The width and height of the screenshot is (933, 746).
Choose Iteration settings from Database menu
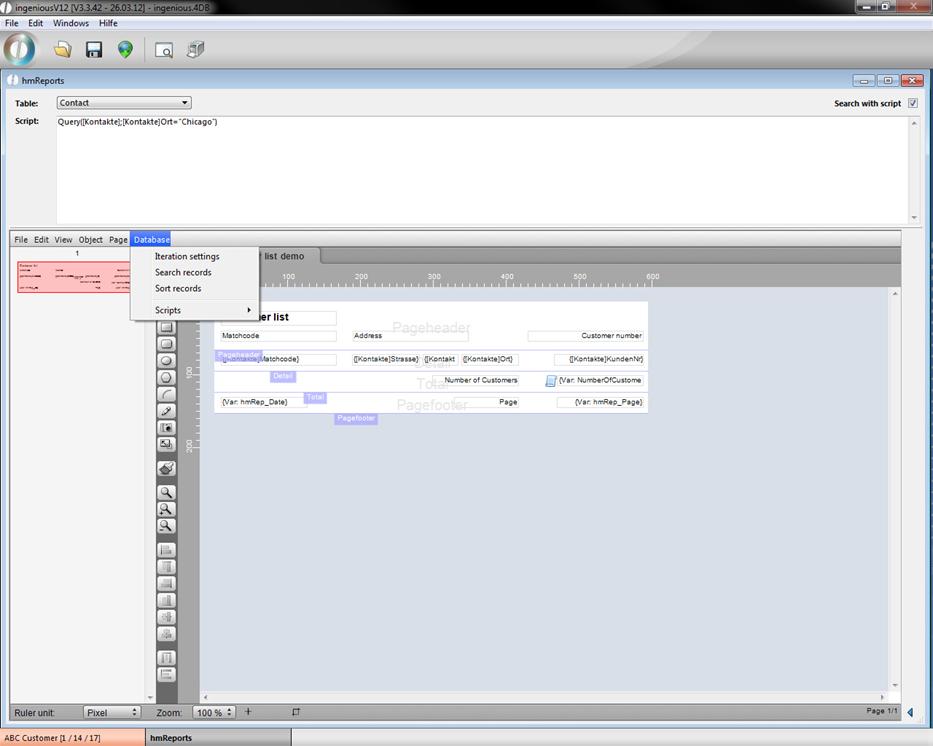pos(187,256)
